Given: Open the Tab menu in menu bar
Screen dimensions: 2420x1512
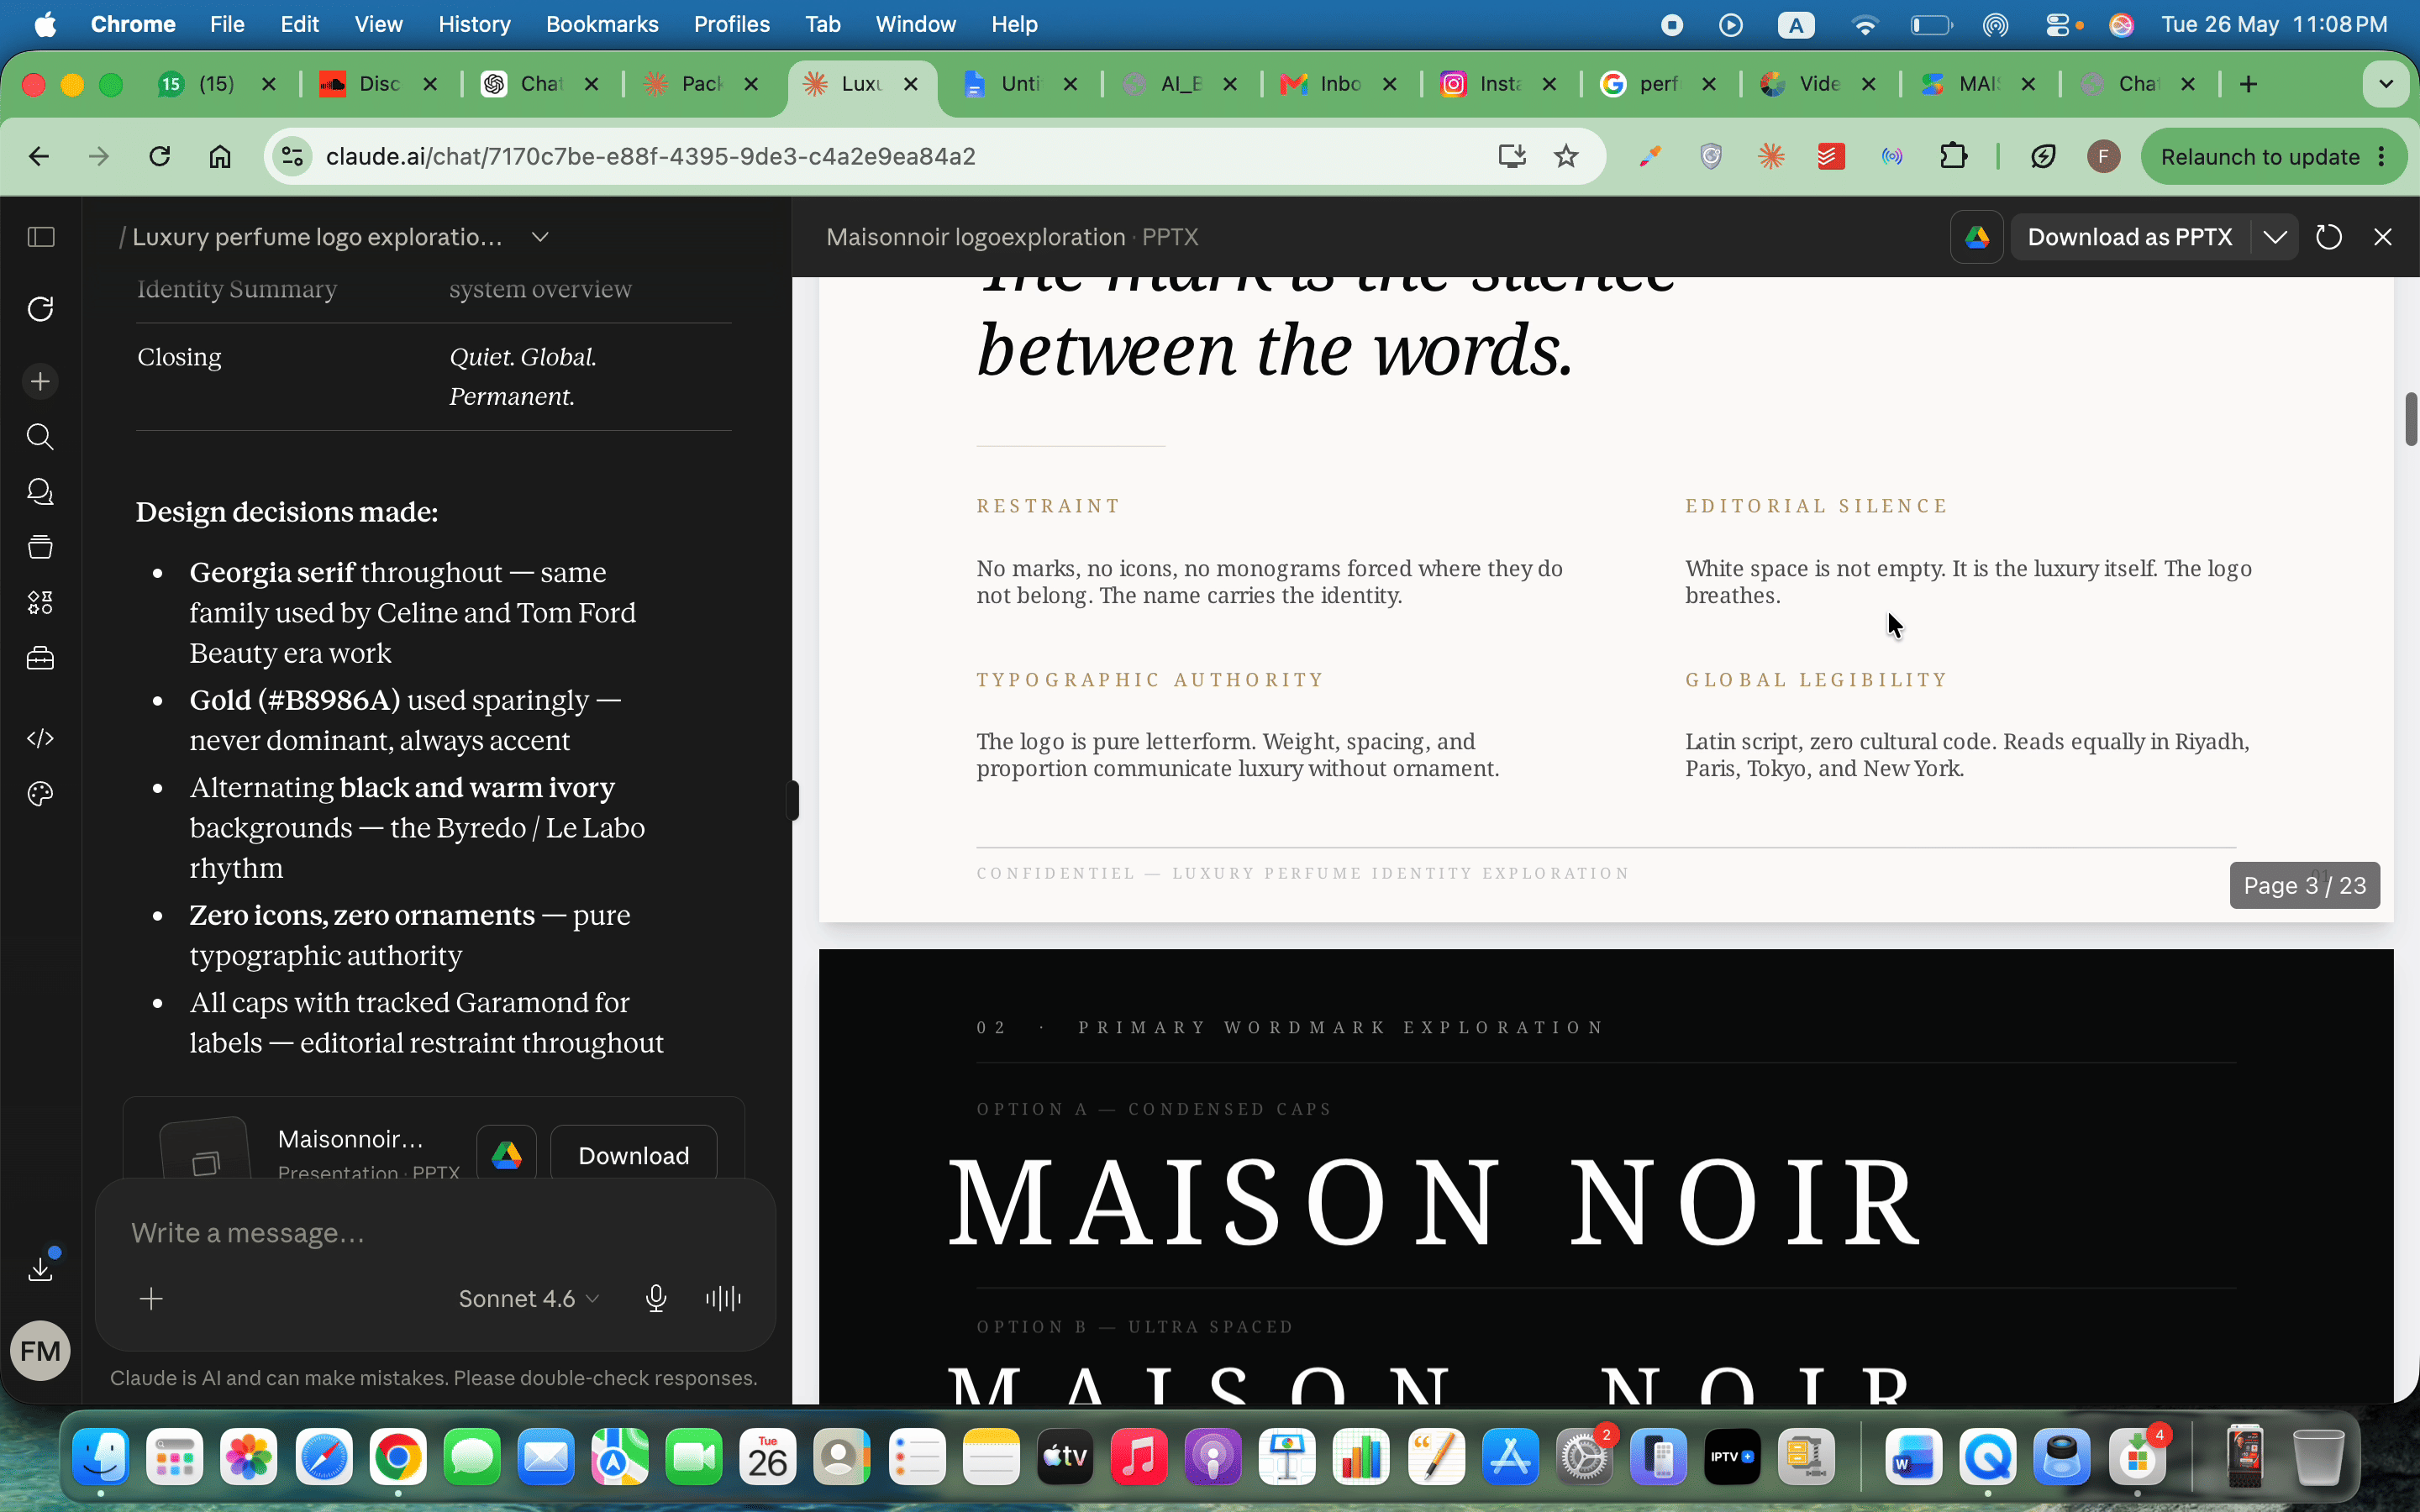Looking at the screenshot, I should pyautogui.click(x=822, y=24).
